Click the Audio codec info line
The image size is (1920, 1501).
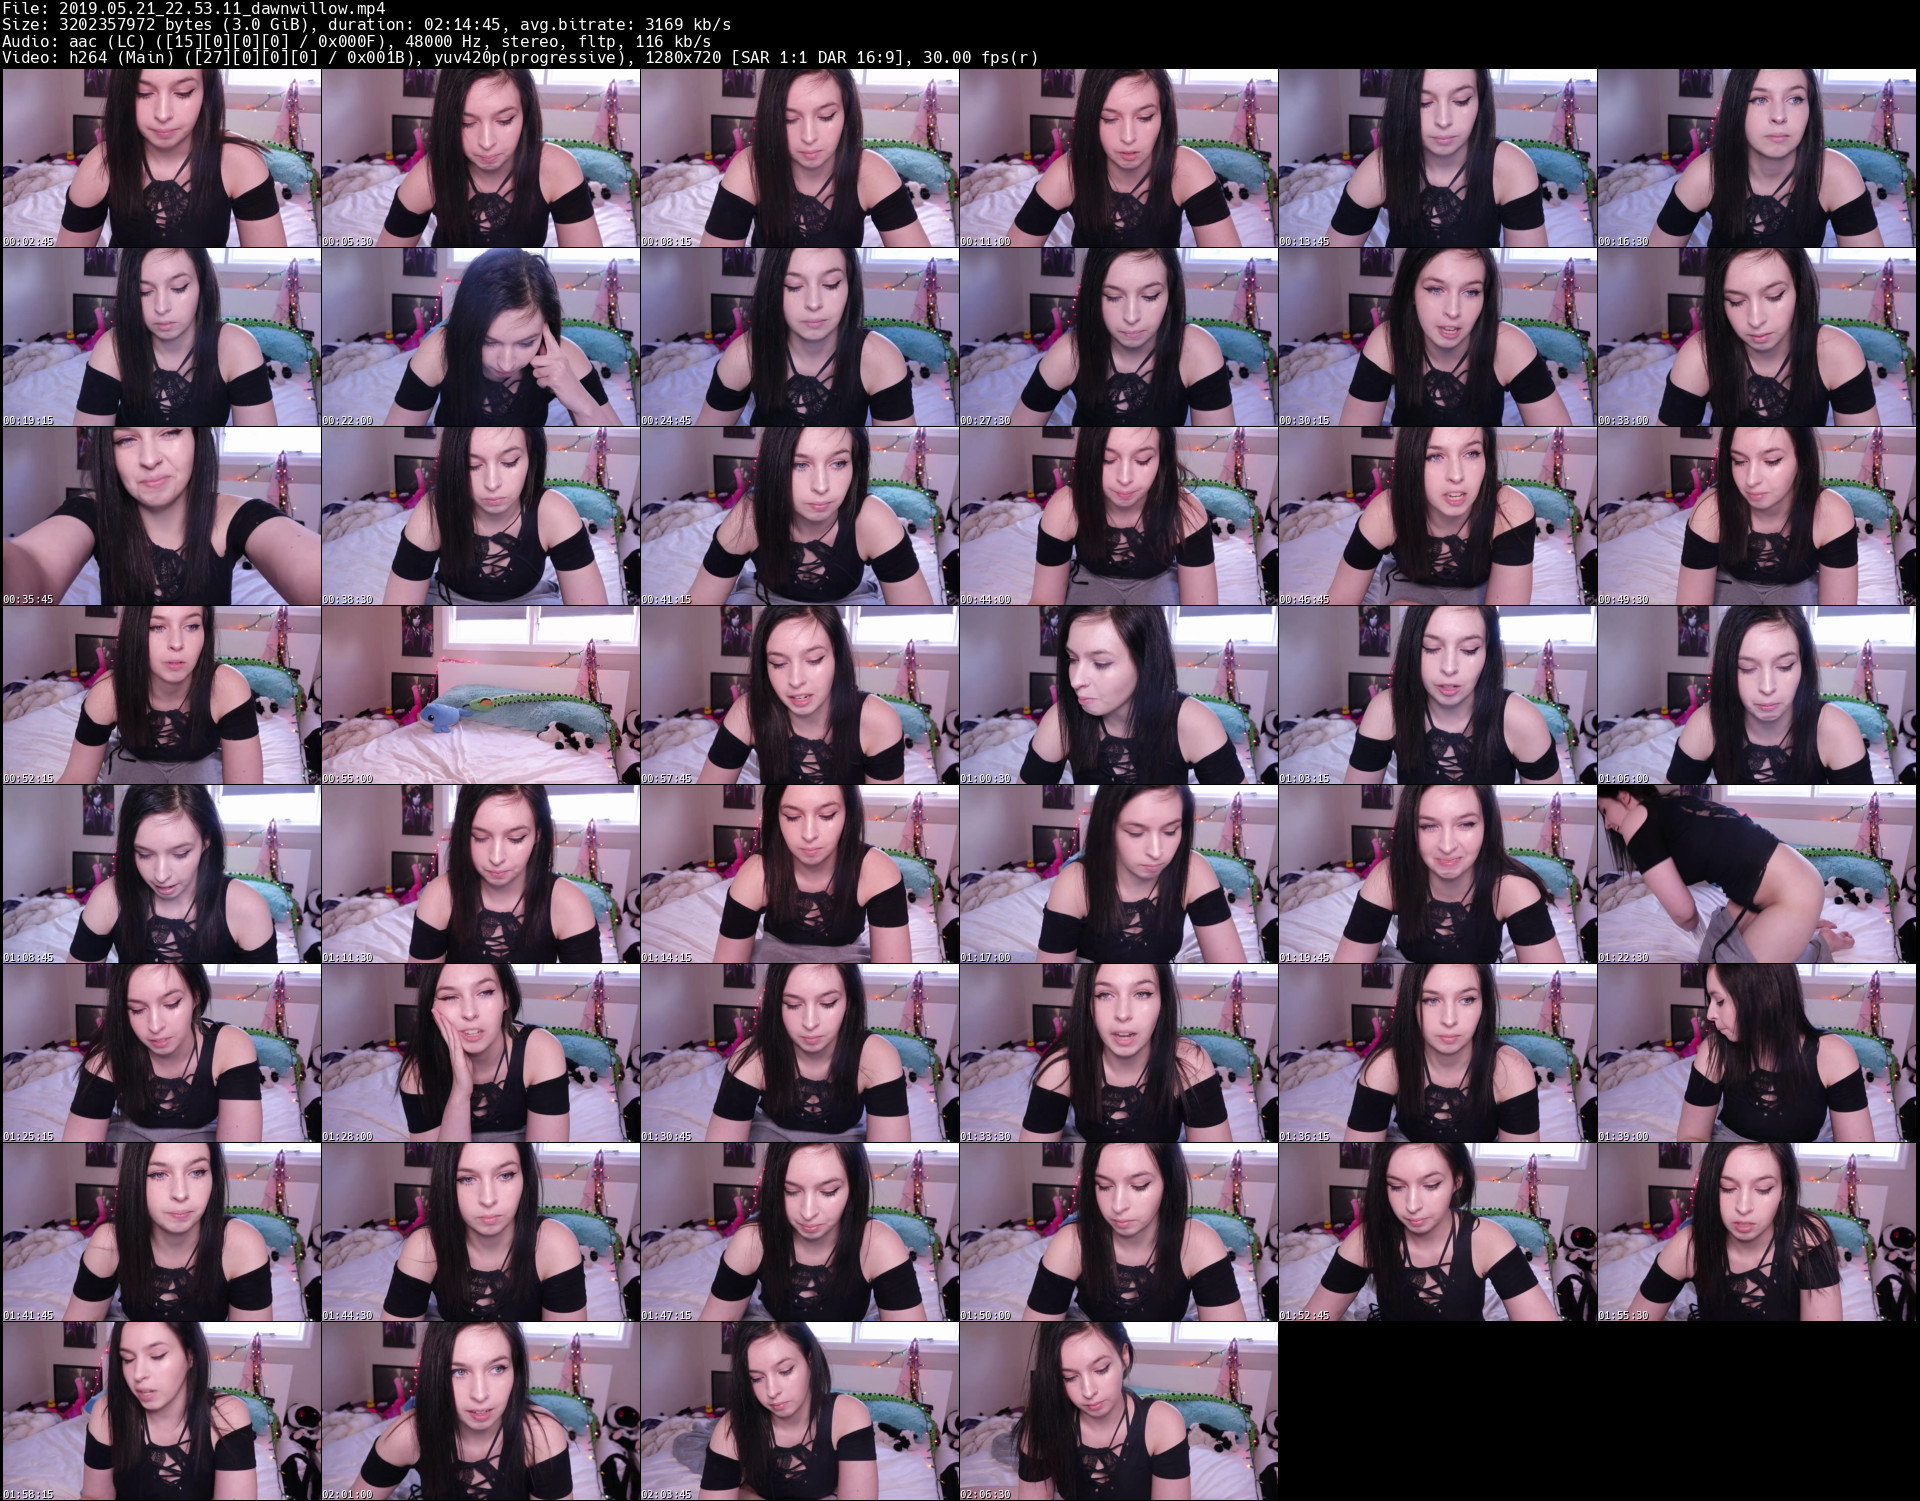pyautogui.click(x=357, y=41)
